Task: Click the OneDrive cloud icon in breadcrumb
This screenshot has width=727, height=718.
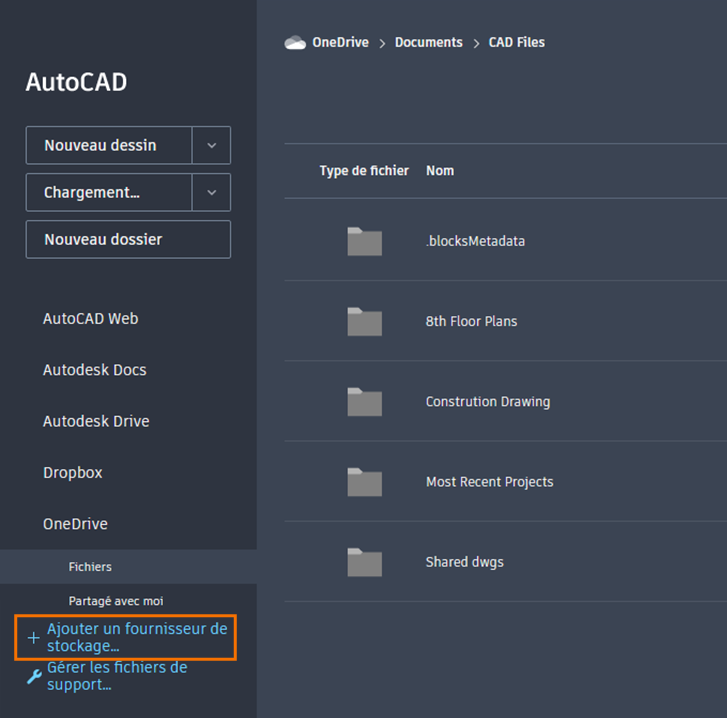Action: coord(295,43)
